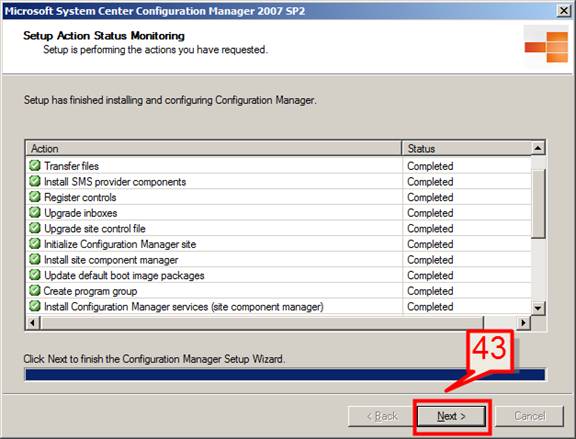This screenshot has height=439, width=576.
Task: Click the Setup Action Status Monitoring heading
Action: [x=104, y=36]
